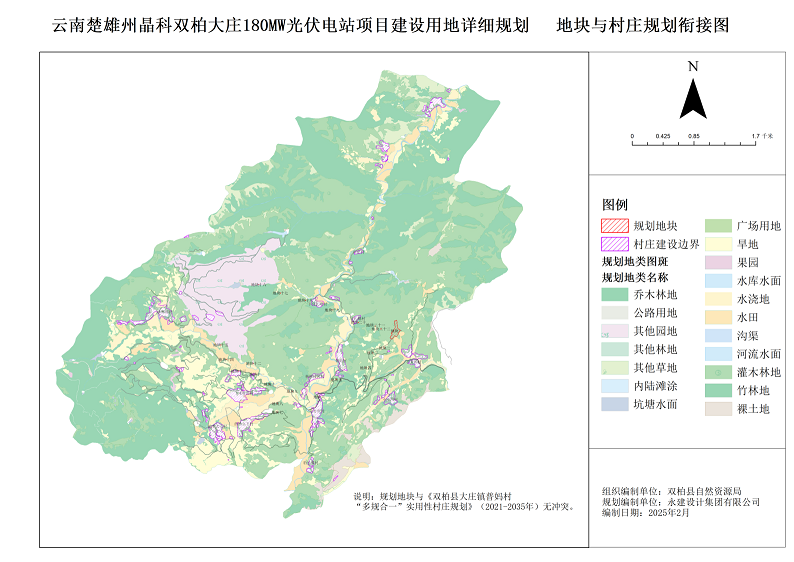Select the 水田 orange legend swatch
The height and width of the screenshot is (562, 794).
click(x=718, y=317)
